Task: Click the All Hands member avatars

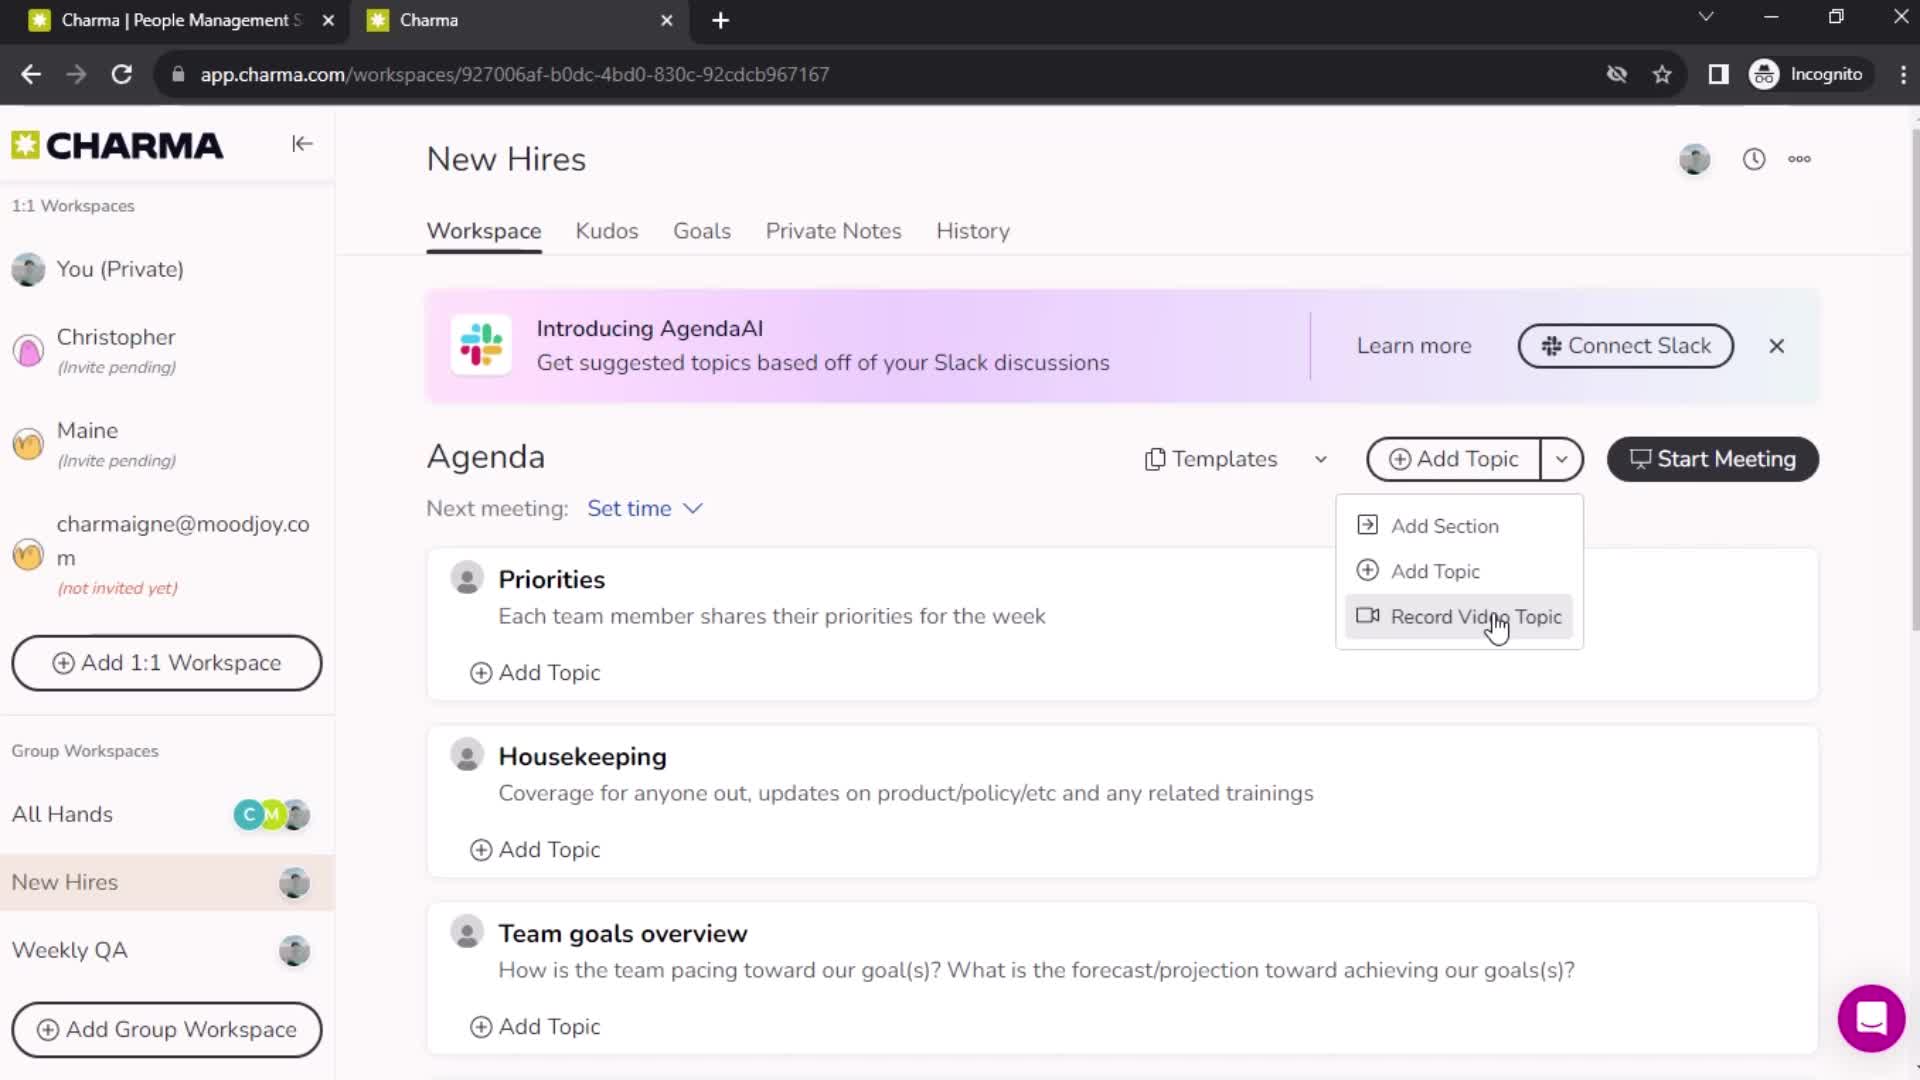Action: point(271,815)
